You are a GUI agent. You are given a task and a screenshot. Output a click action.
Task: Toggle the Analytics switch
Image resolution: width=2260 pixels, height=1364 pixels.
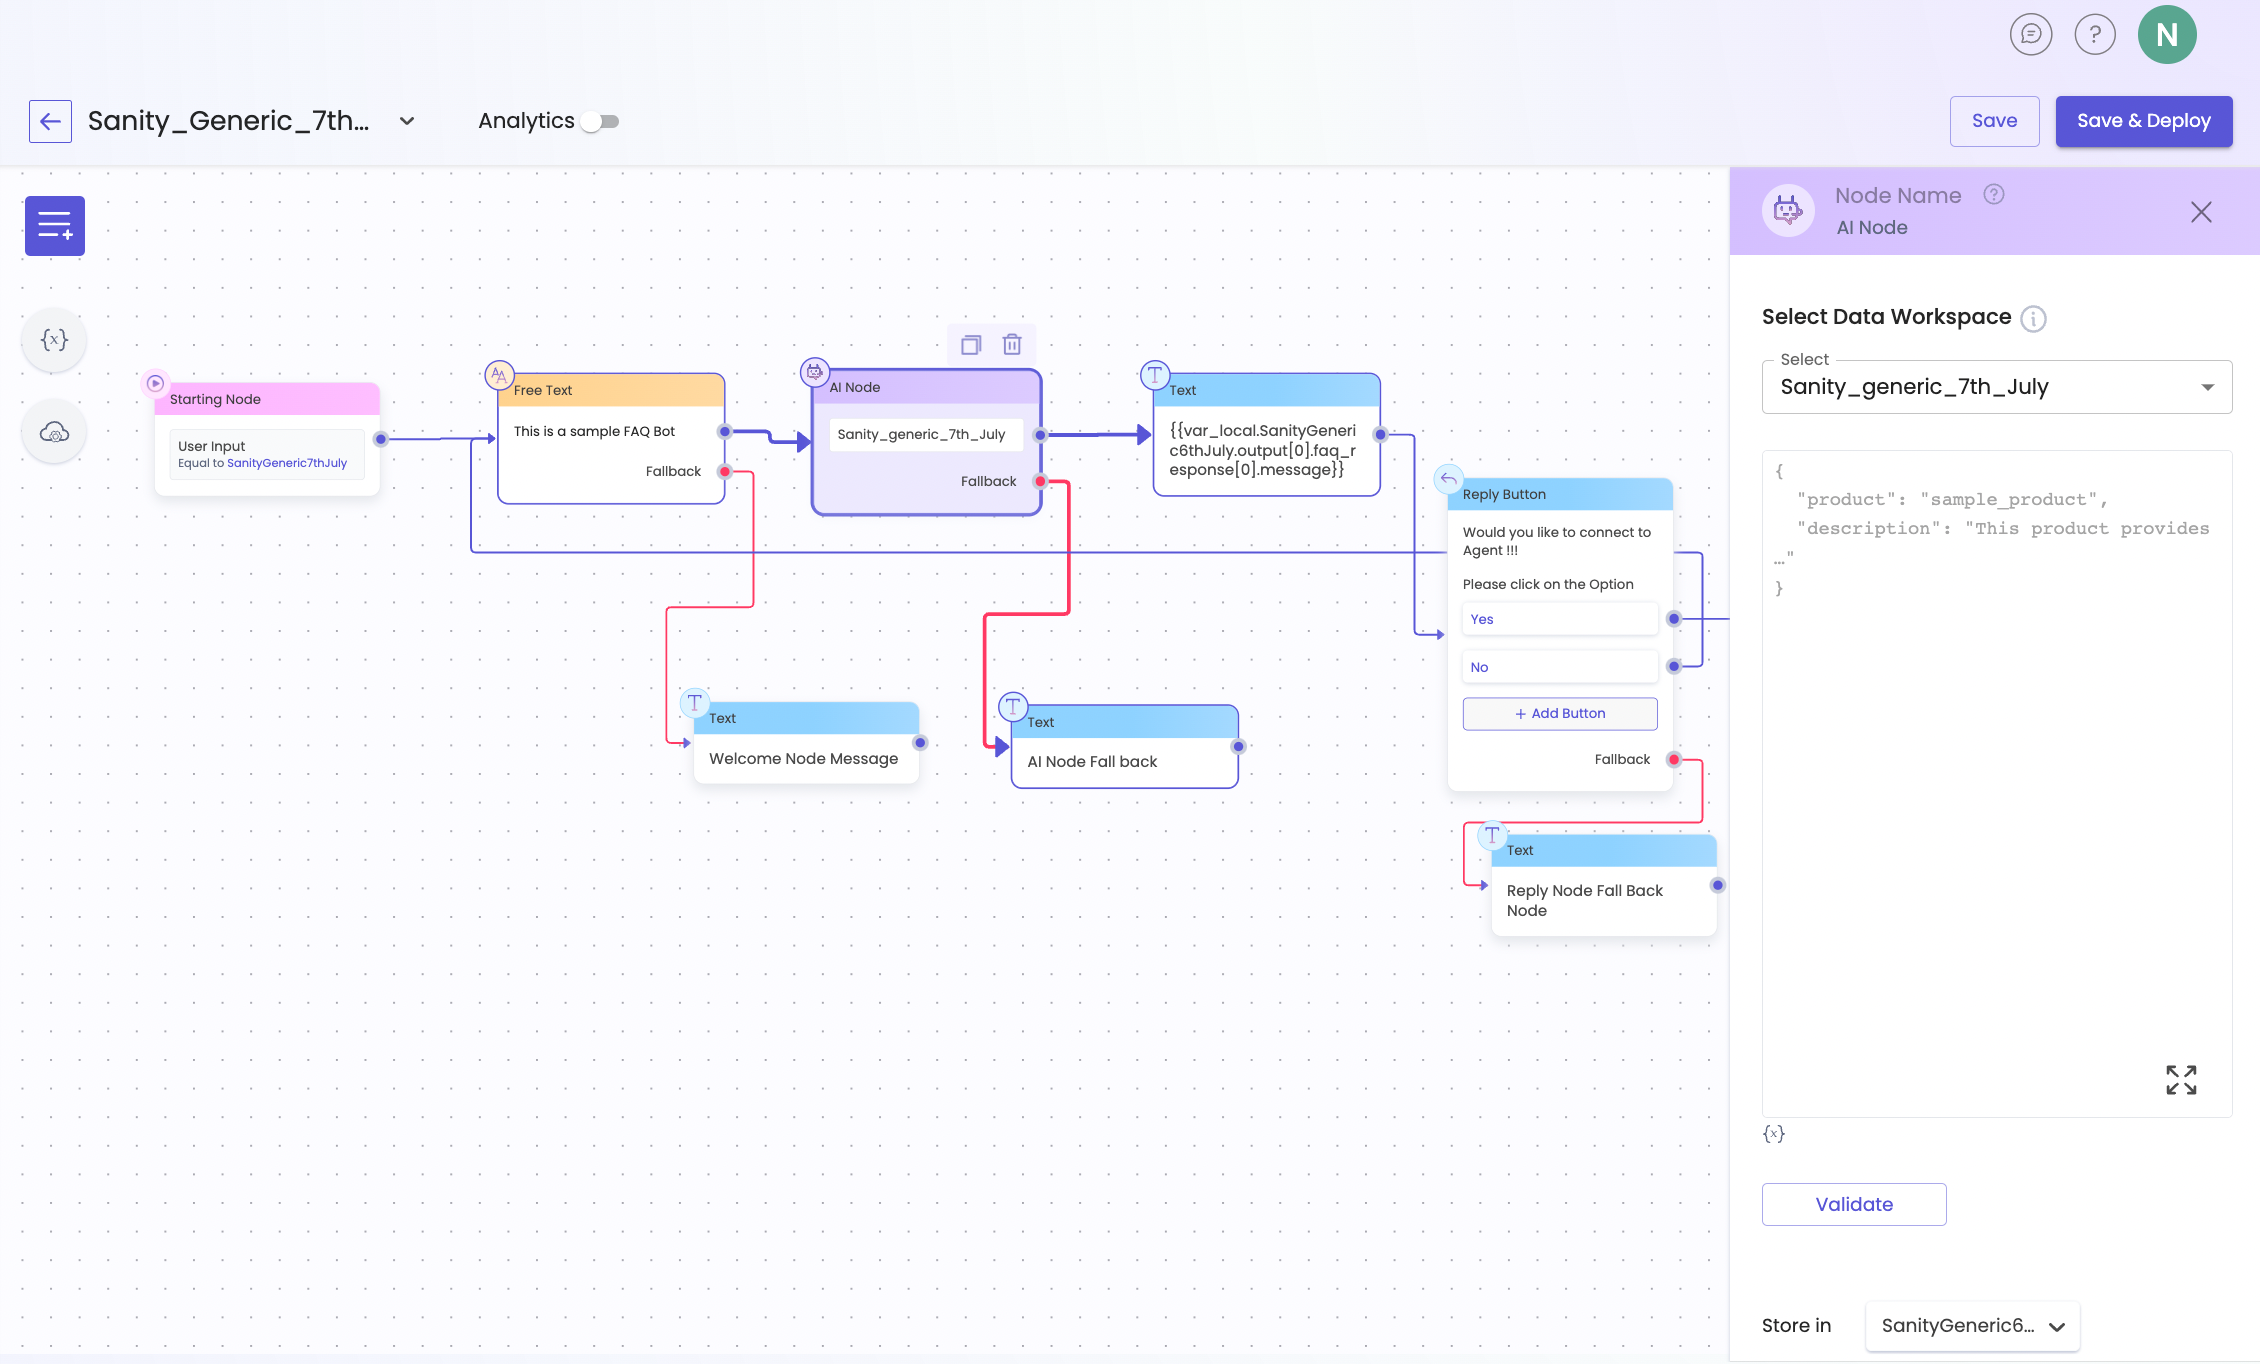[600, 121]
